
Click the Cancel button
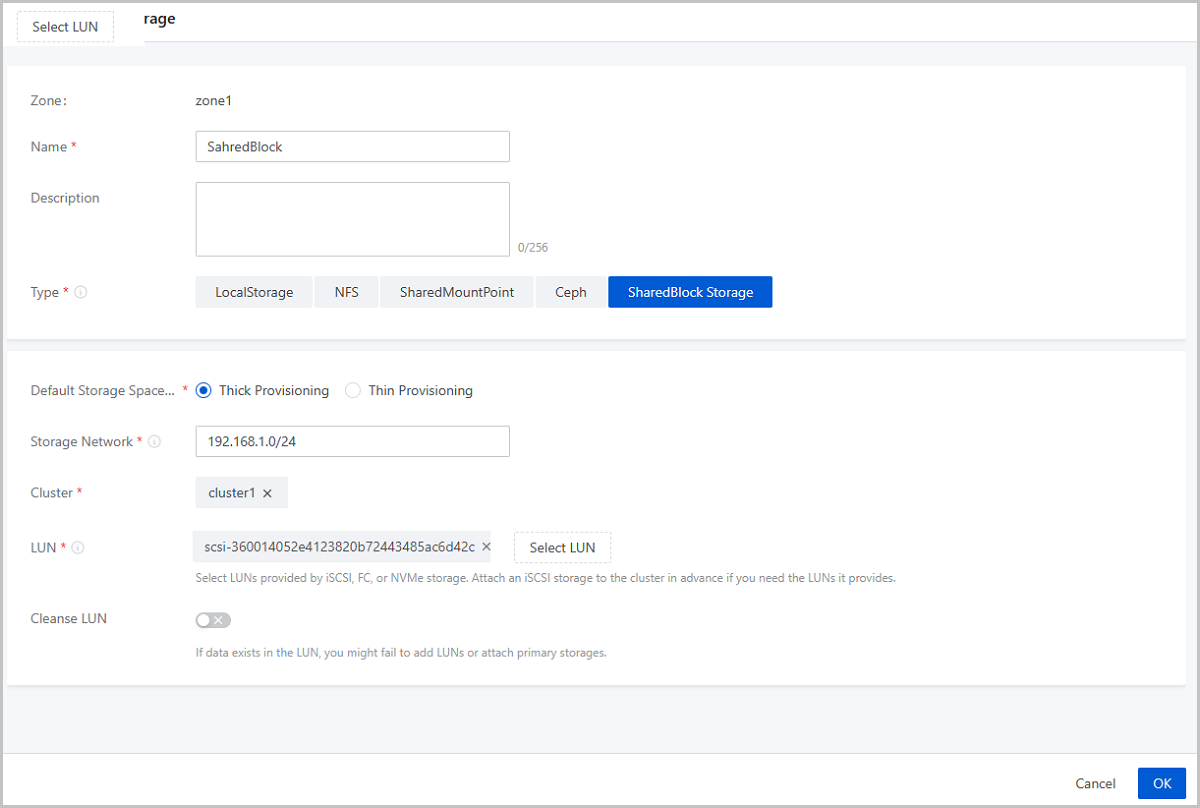click(1095, 783)
